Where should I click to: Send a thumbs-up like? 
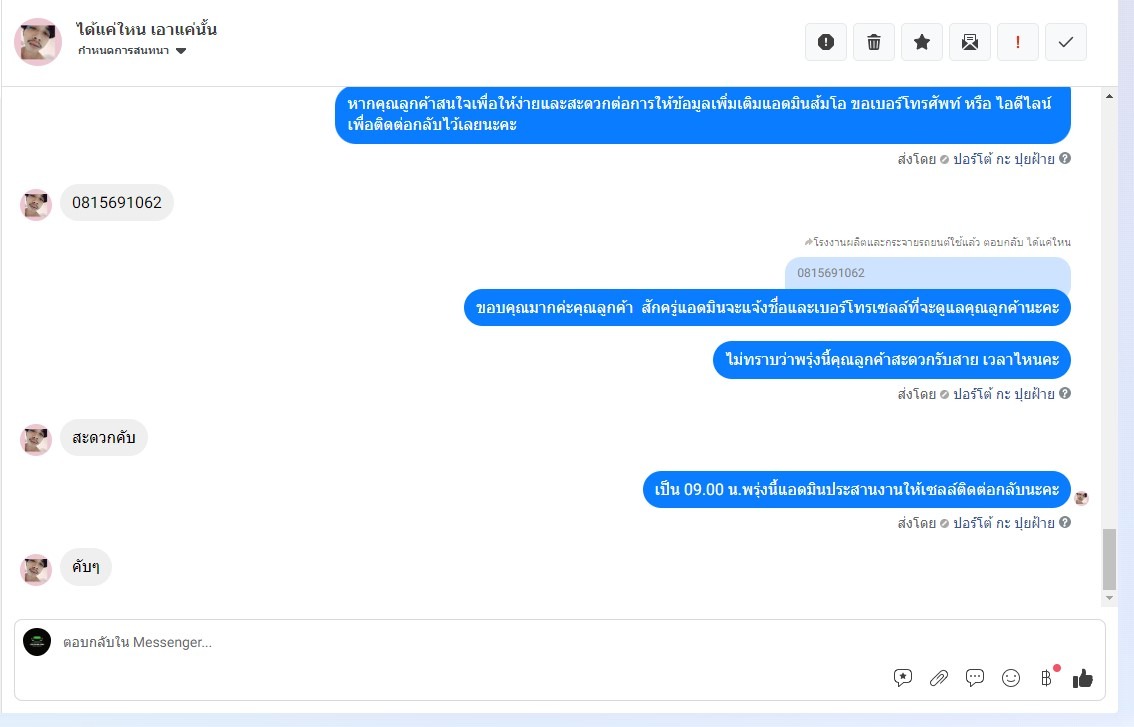tap(1083, 678)
